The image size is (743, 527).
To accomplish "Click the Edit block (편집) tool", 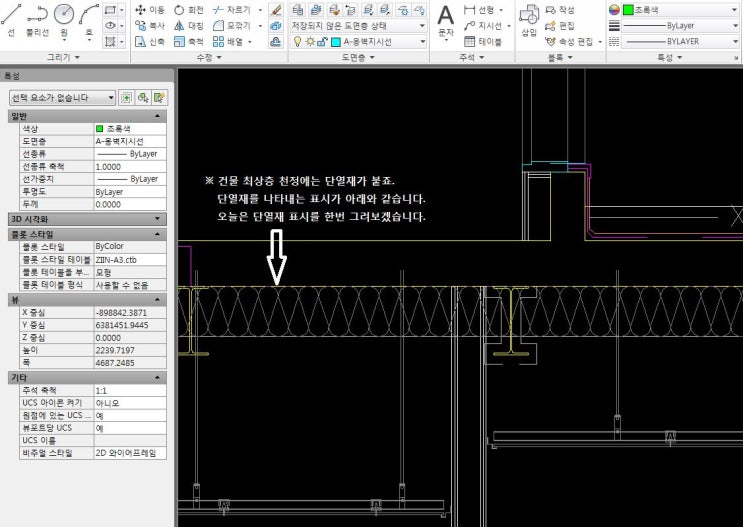I will pos(560,26).
